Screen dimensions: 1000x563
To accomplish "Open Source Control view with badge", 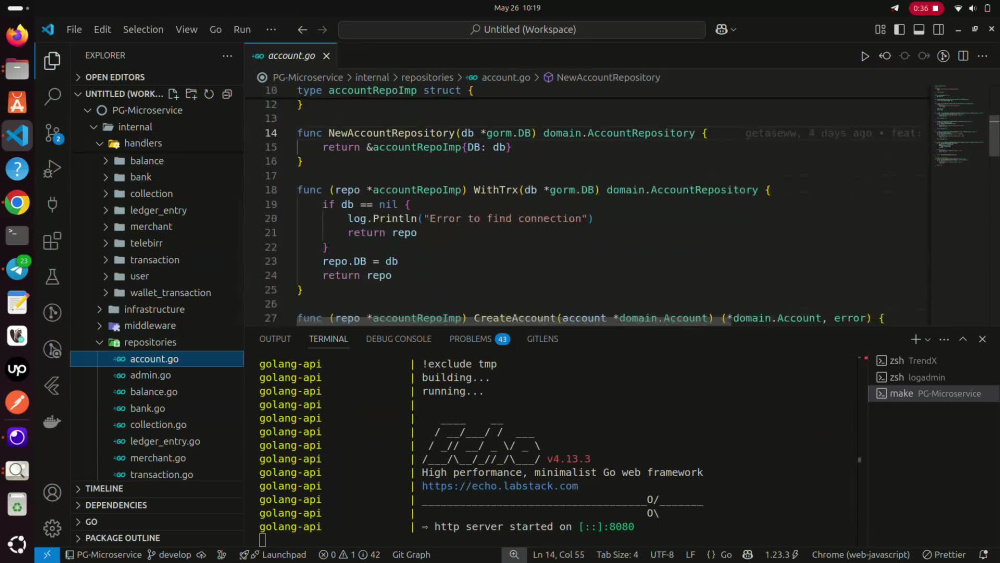I will point(52,133).
